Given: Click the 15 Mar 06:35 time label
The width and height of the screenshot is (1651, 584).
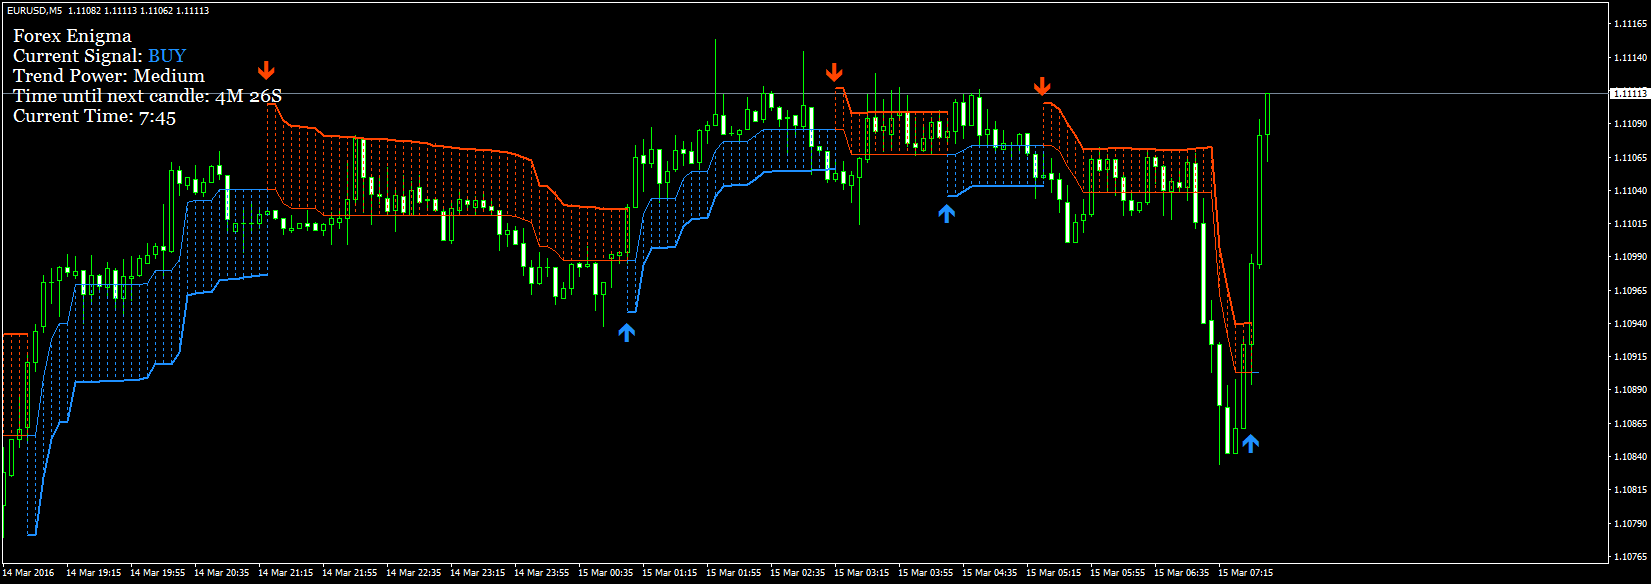Looking at the screenshot, I should point(1182,573).
